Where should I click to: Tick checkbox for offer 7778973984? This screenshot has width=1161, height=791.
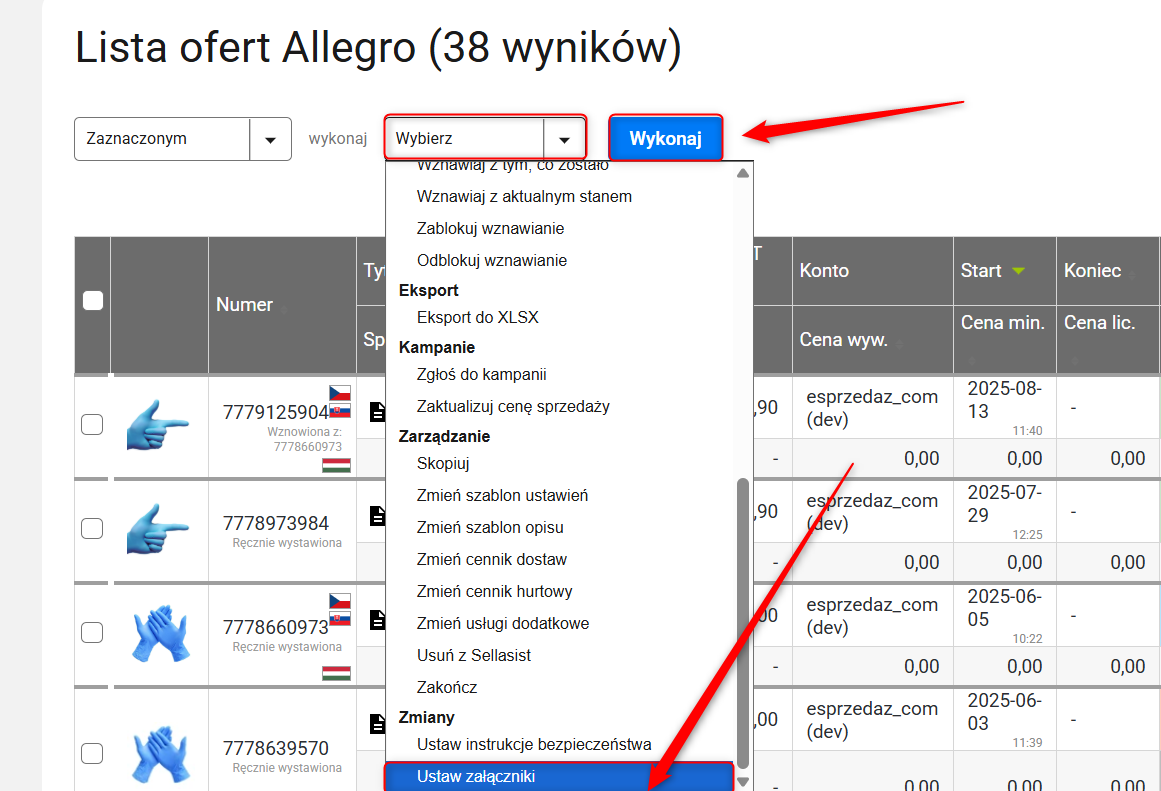point(92,529)
